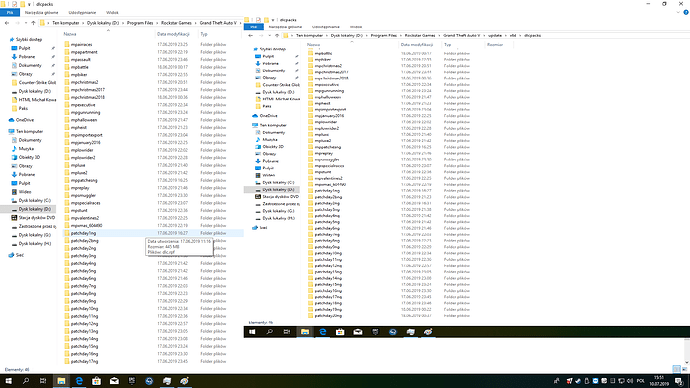
Task: Switch to the Narzędzia główne tab in the left window
Action: (x=41, y=12)
